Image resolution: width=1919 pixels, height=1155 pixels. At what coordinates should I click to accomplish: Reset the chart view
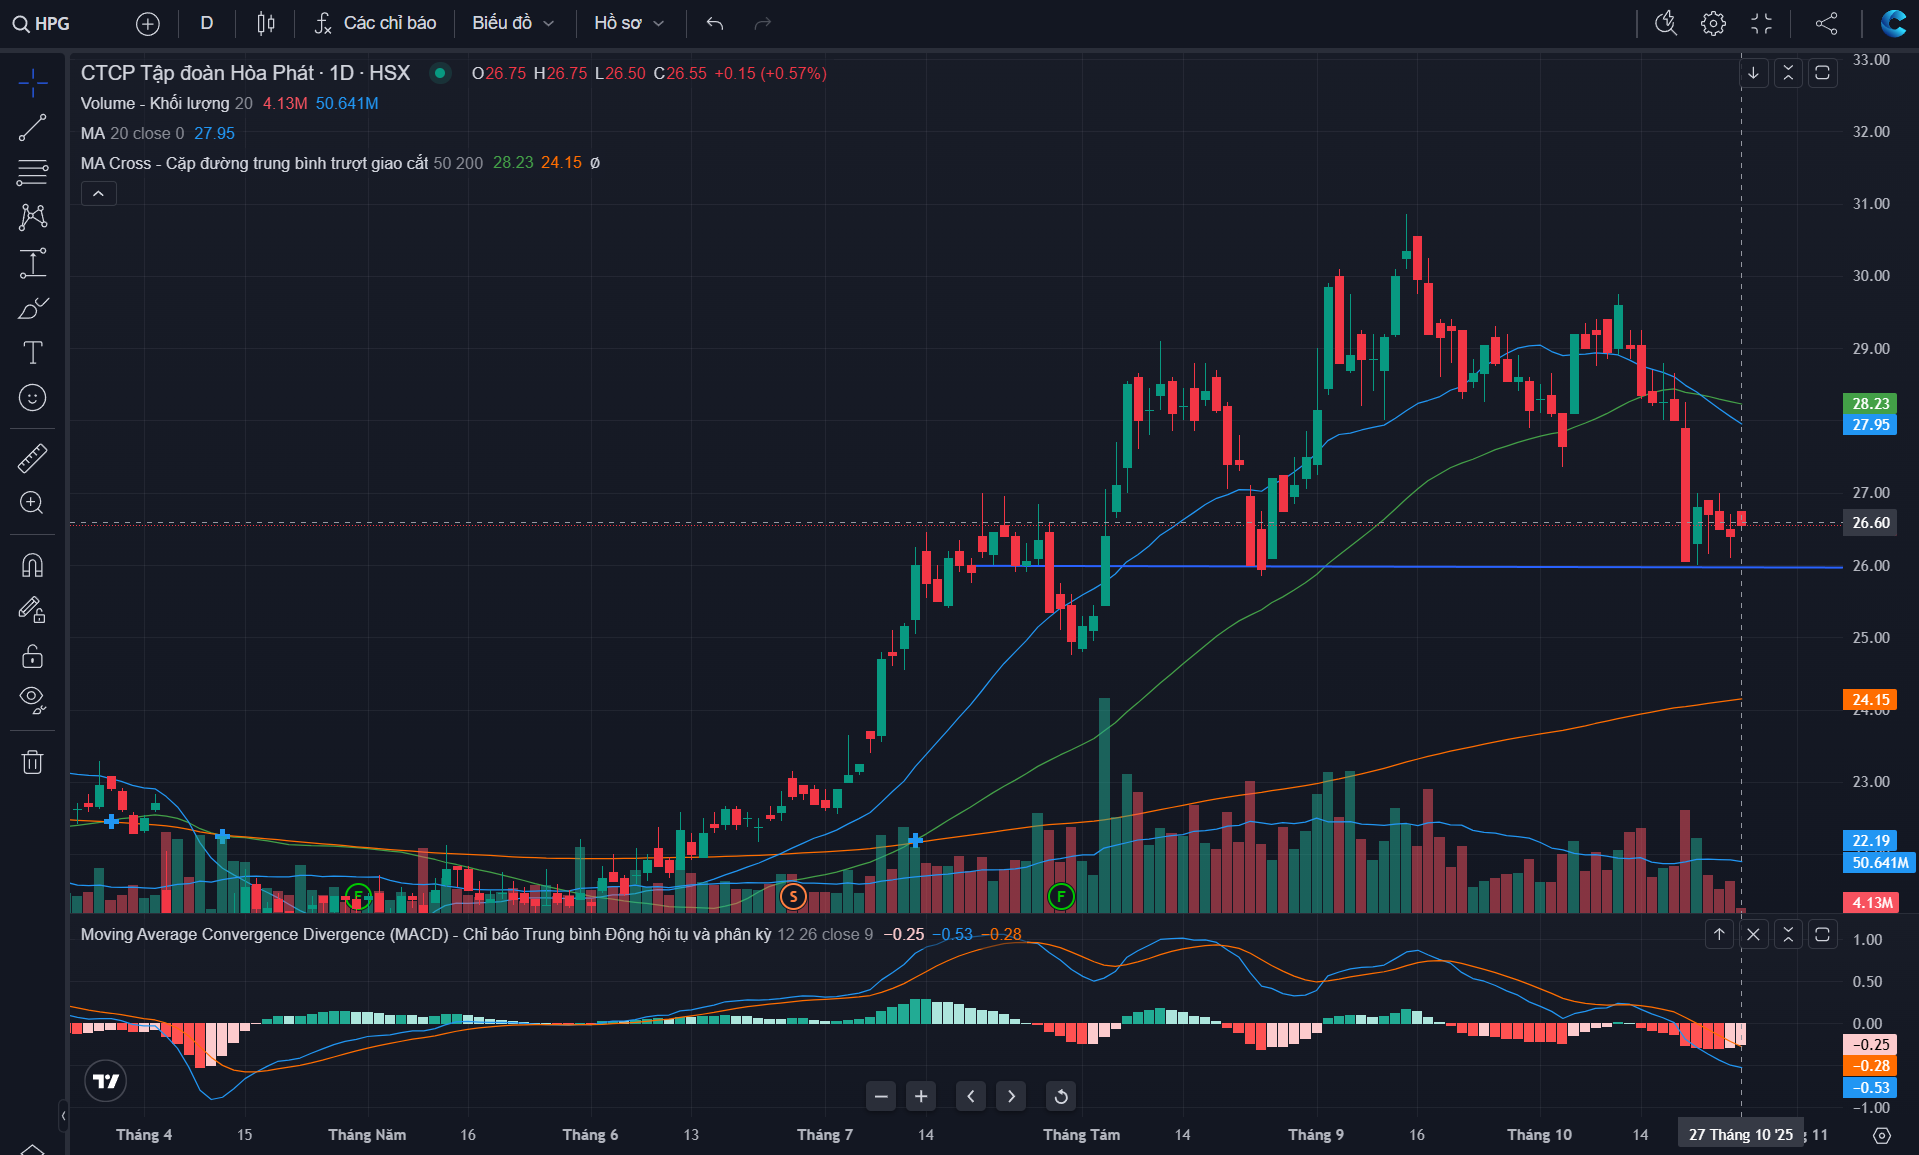1061,1096
